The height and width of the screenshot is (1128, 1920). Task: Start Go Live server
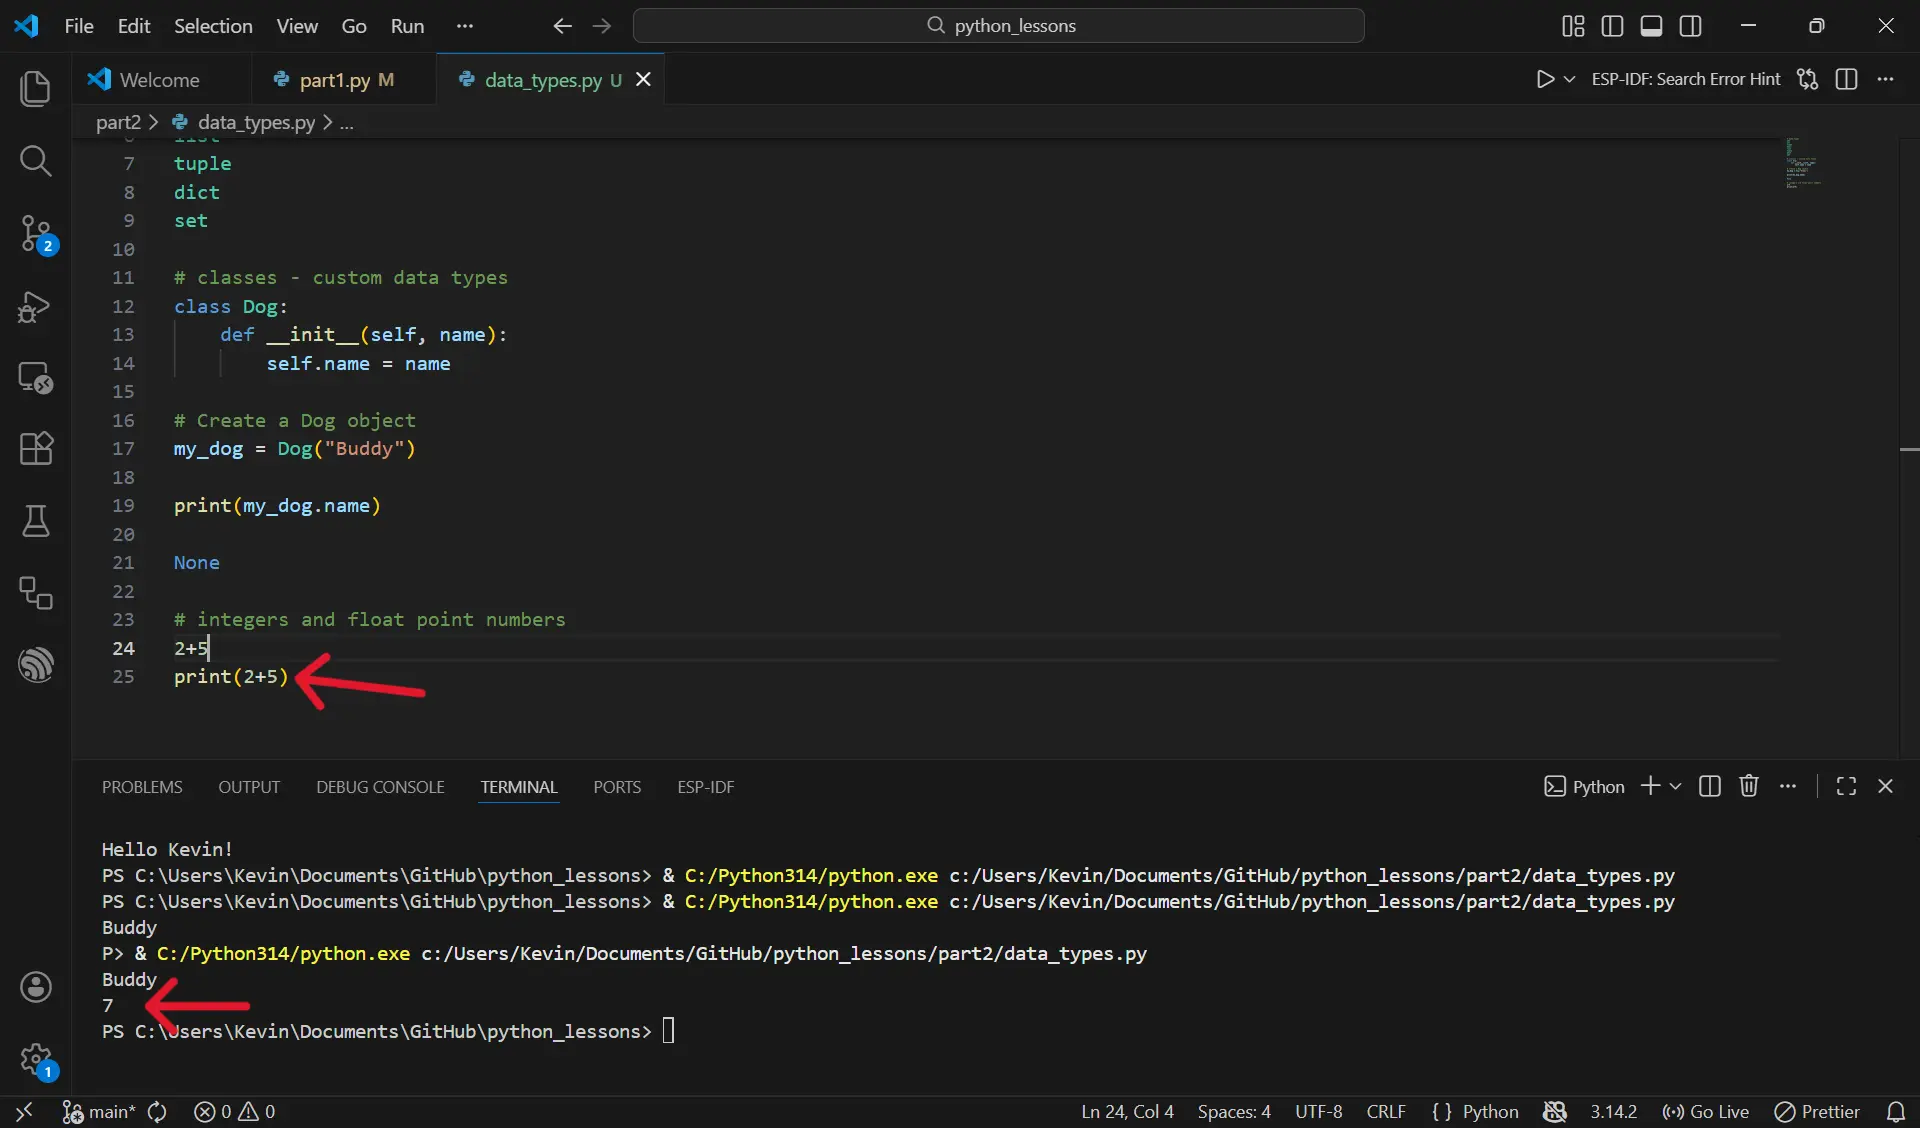[1705, 1111]
